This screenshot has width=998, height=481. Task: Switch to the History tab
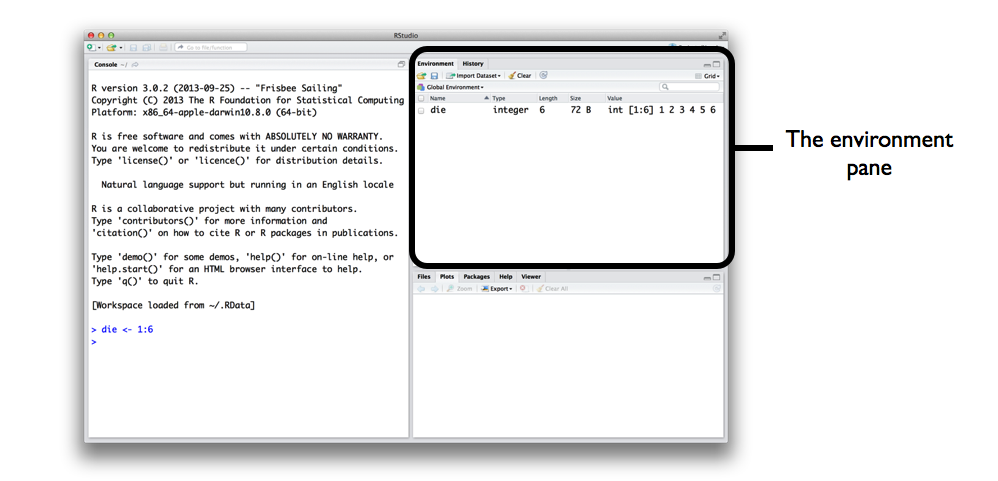[472, 64]
